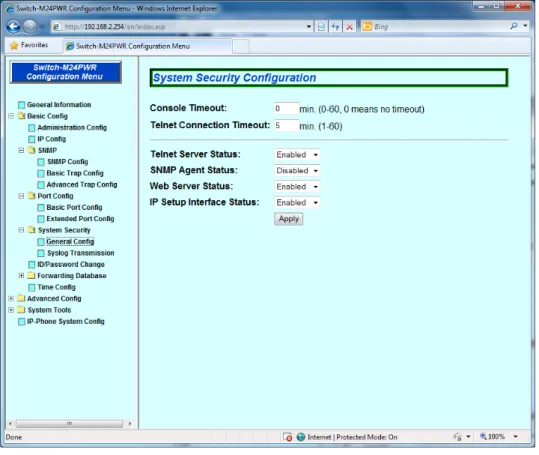This screenshot has height=455, width=539.
Task: Click the Internet zone globe icon
Action: tap(301, 437)
